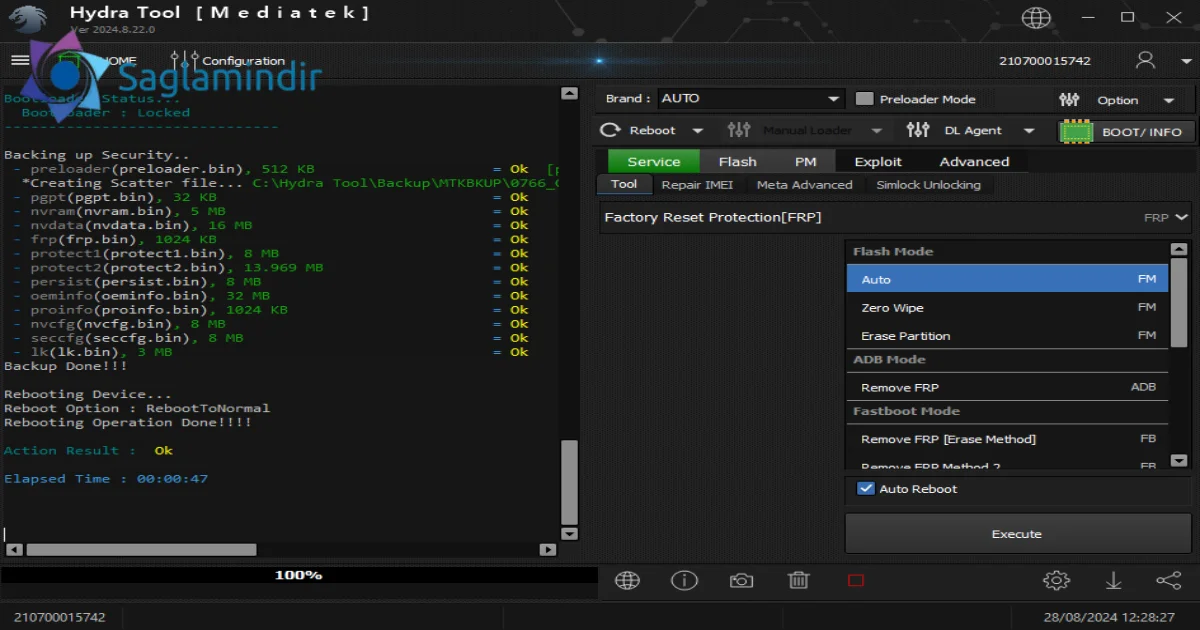
Task: Click the BOOT/ INFO button
Action: click(1126, 131)
